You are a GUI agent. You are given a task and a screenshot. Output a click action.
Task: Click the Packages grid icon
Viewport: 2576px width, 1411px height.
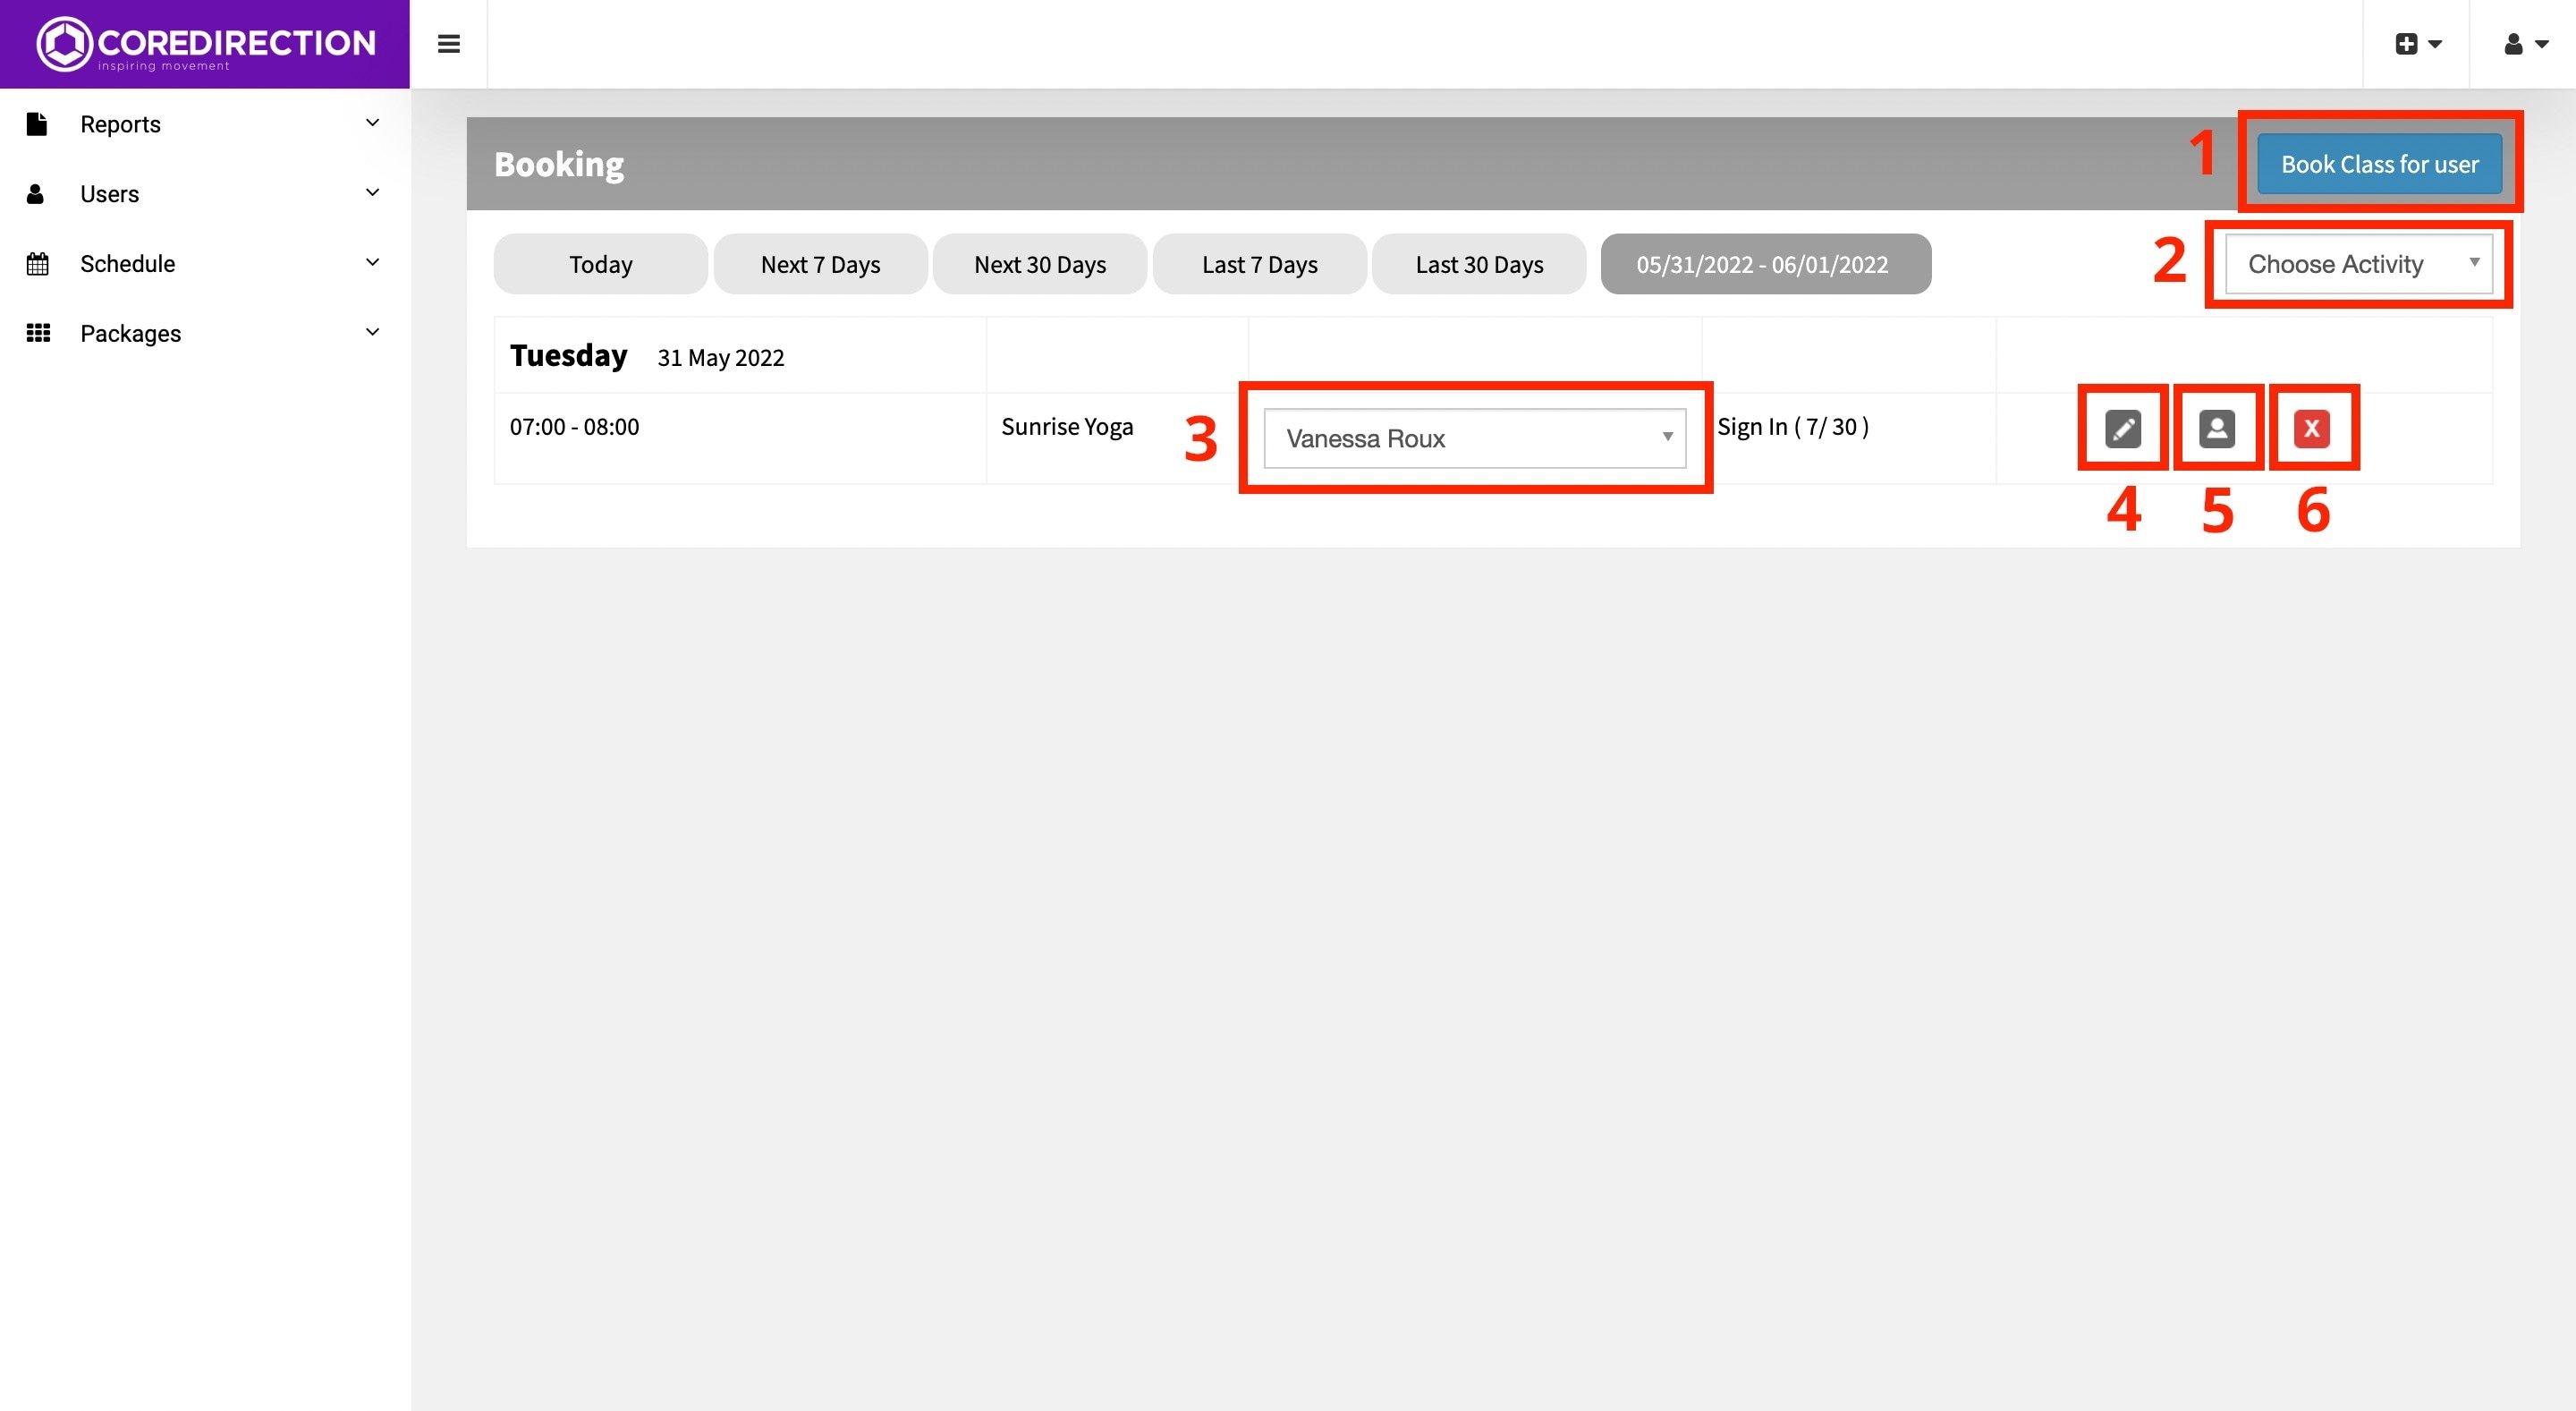pos(38,333)
